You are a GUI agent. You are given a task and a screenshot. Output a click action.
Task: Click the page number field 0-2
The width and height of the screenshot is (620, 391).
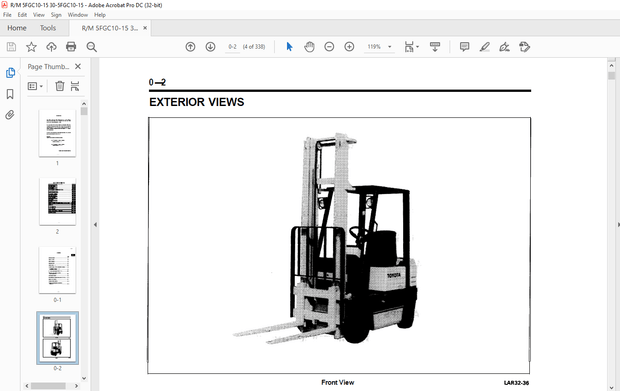point(232,47)
